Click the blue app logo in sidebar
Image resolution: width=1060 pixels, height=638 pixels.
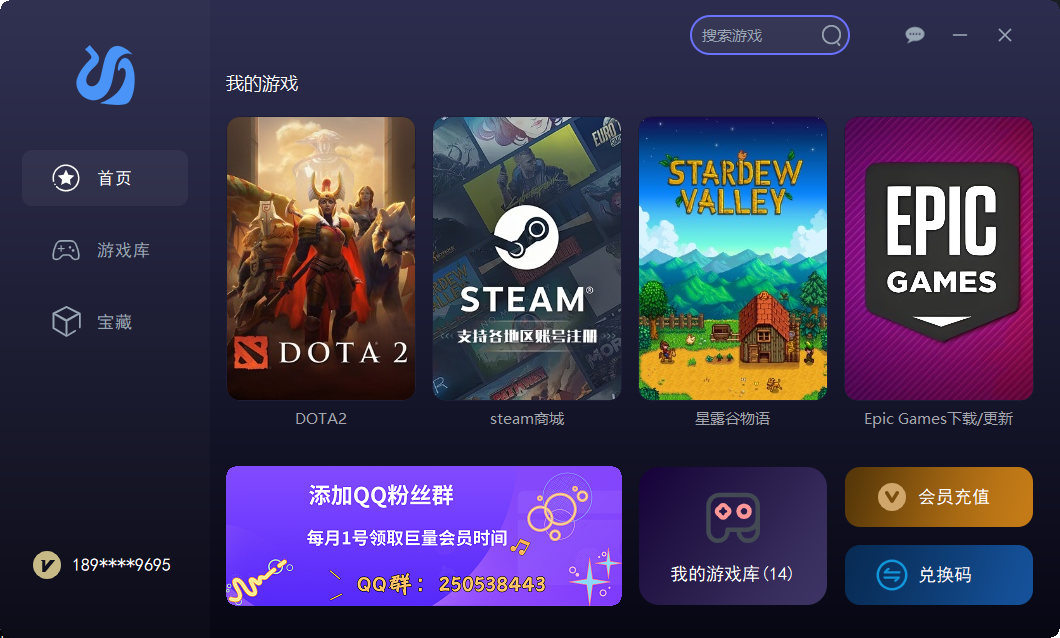tap(105, 75)
